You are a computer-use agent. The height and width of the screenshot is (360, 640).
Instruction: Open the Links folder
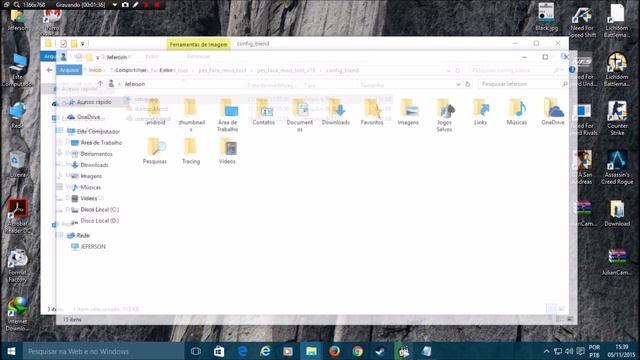coord(480,111)
